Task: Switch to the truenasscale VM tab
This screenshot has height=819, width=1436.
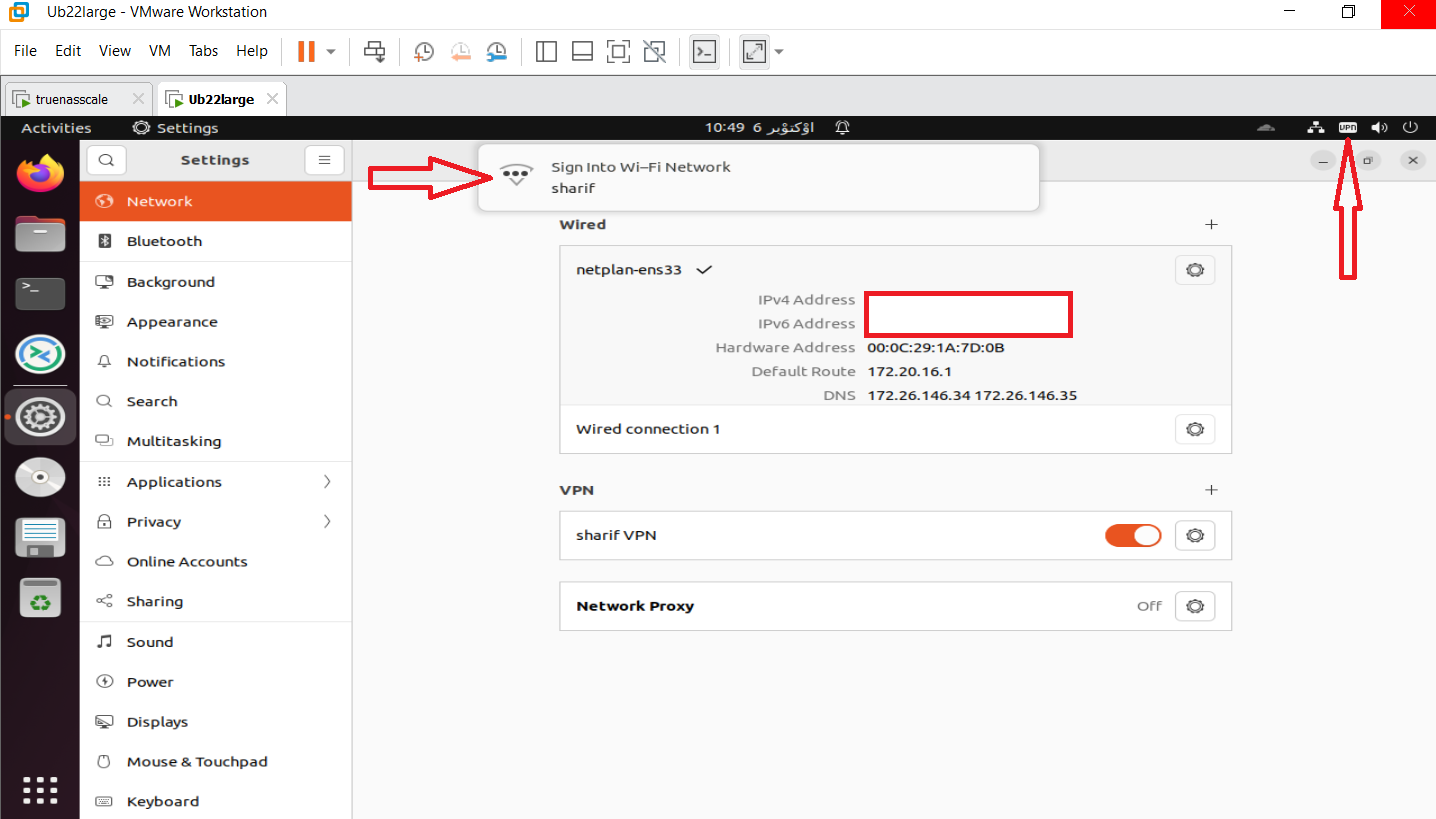Action: pyautogui.click(x=72, y=99)
